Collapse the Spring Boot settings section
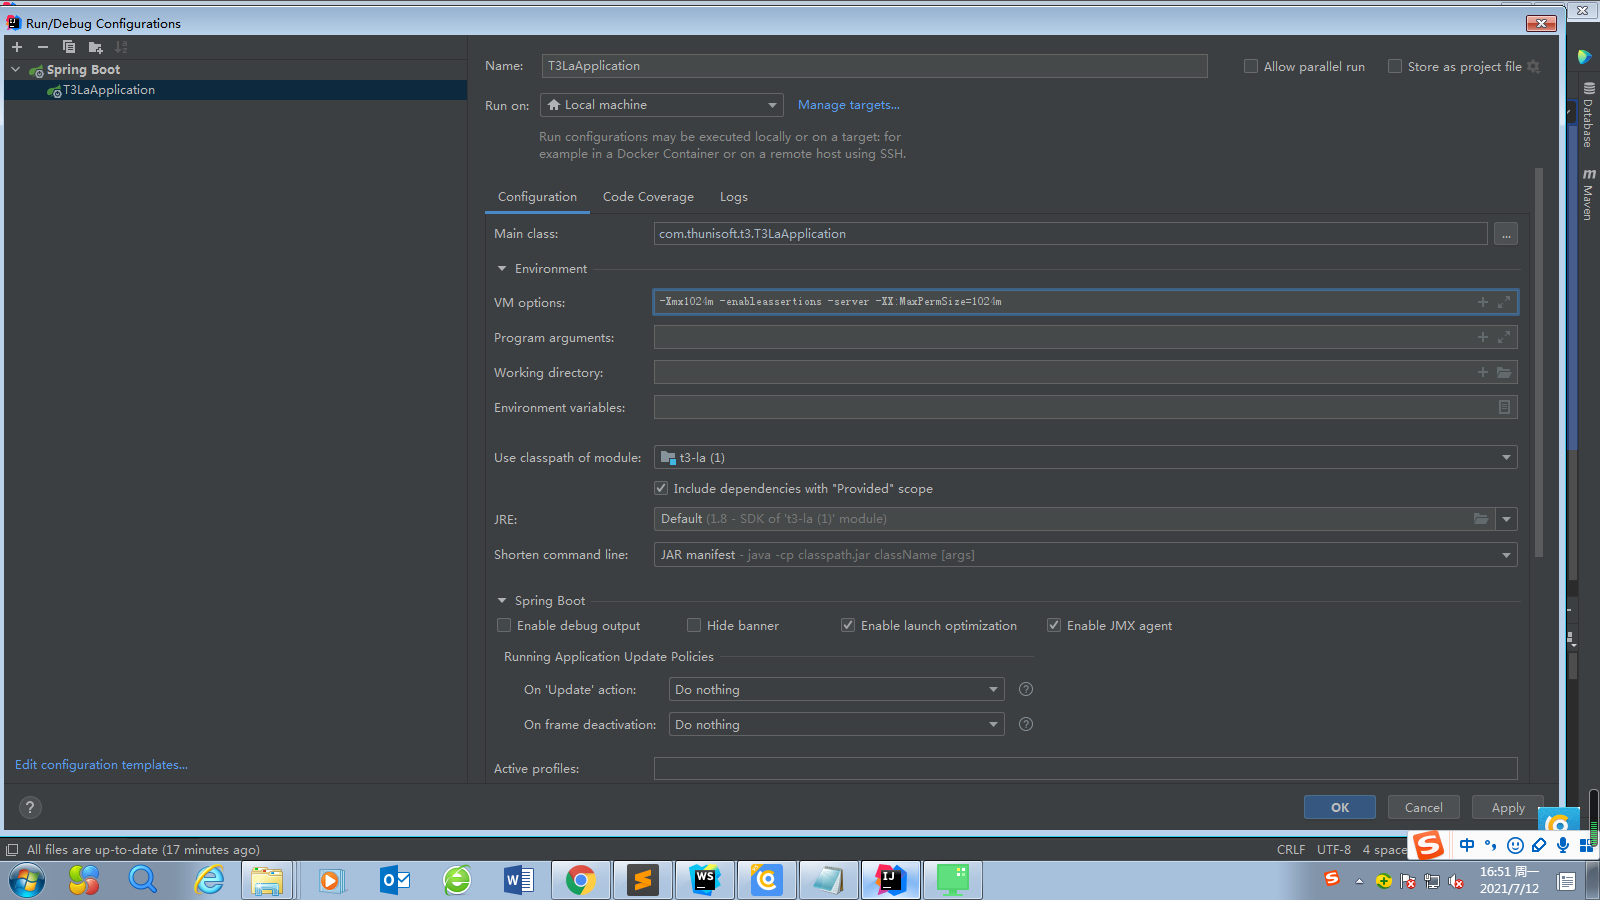 [502, 601]
